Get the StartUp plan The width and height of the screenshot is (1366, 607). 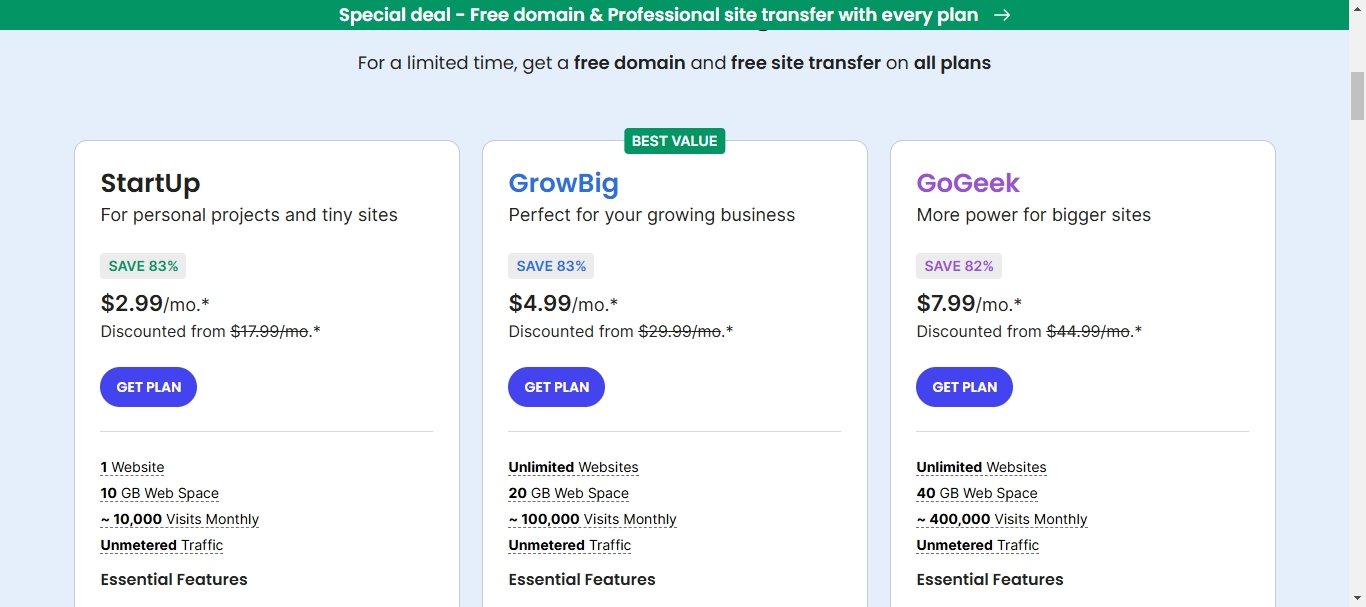point(148,387)
